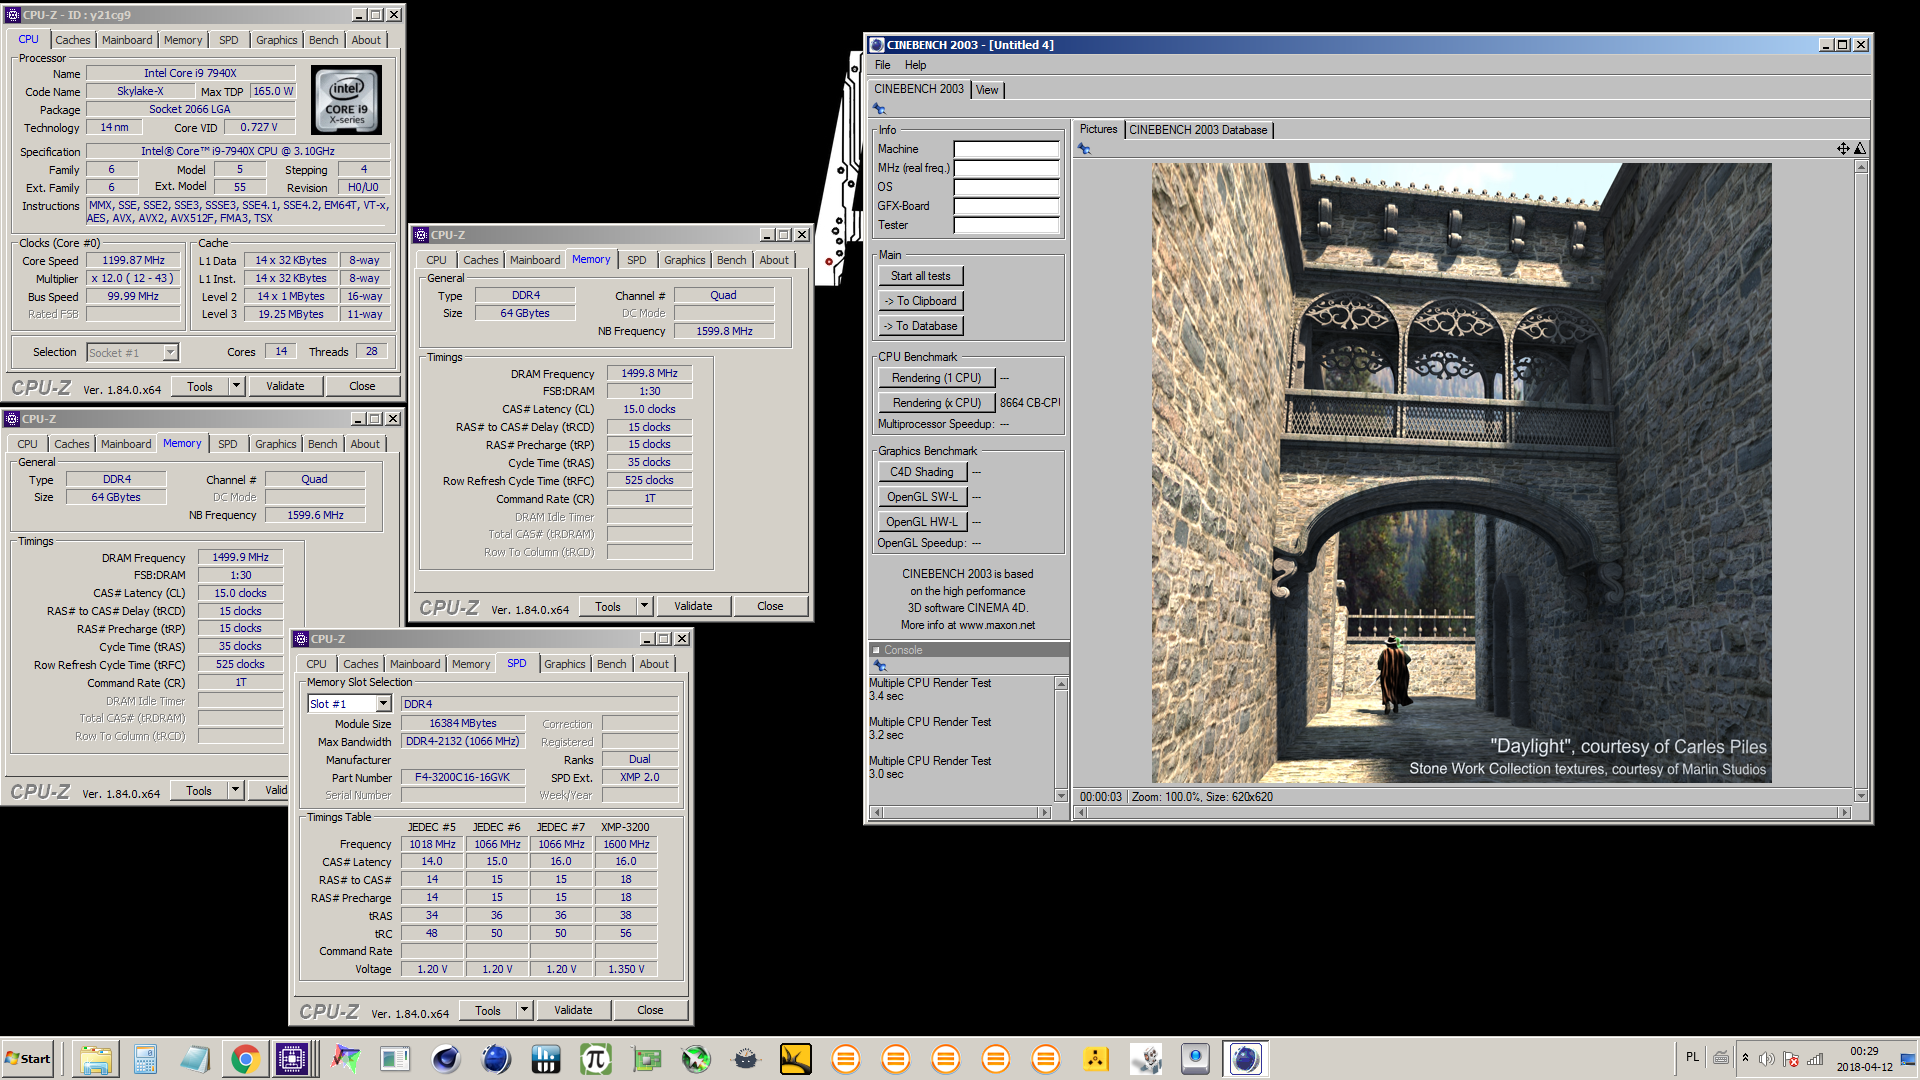
Task: Open the Super PI taskbar icon
Action: point(596,1059)
